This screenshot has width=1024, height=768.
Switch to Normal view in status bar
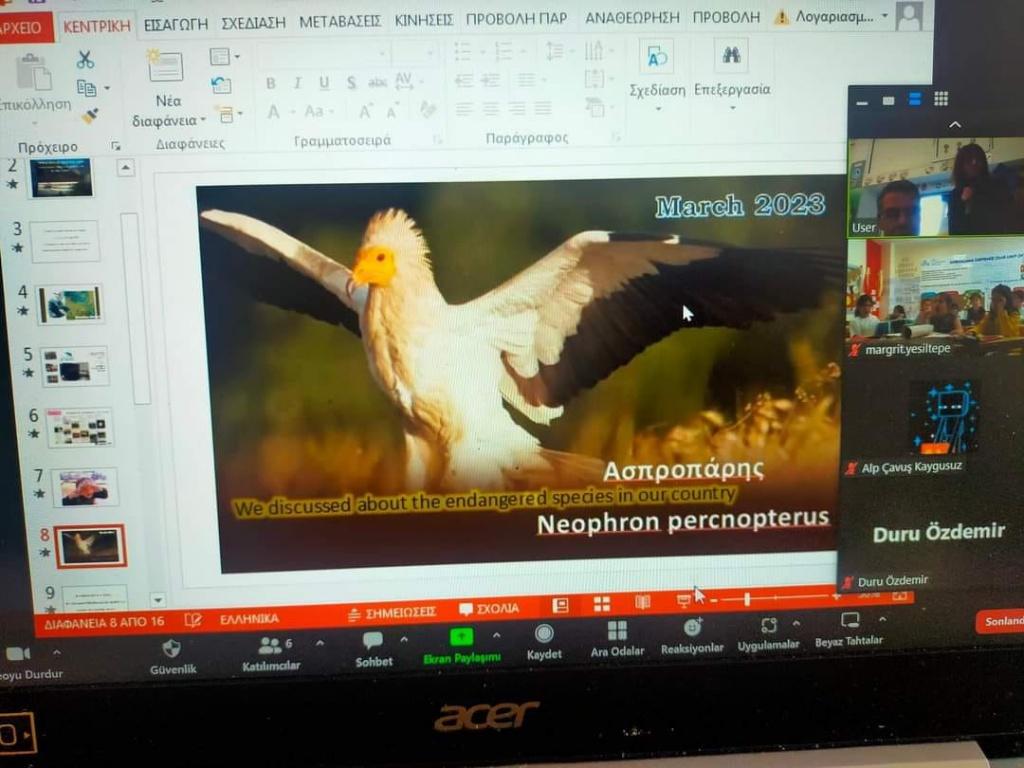561,605
